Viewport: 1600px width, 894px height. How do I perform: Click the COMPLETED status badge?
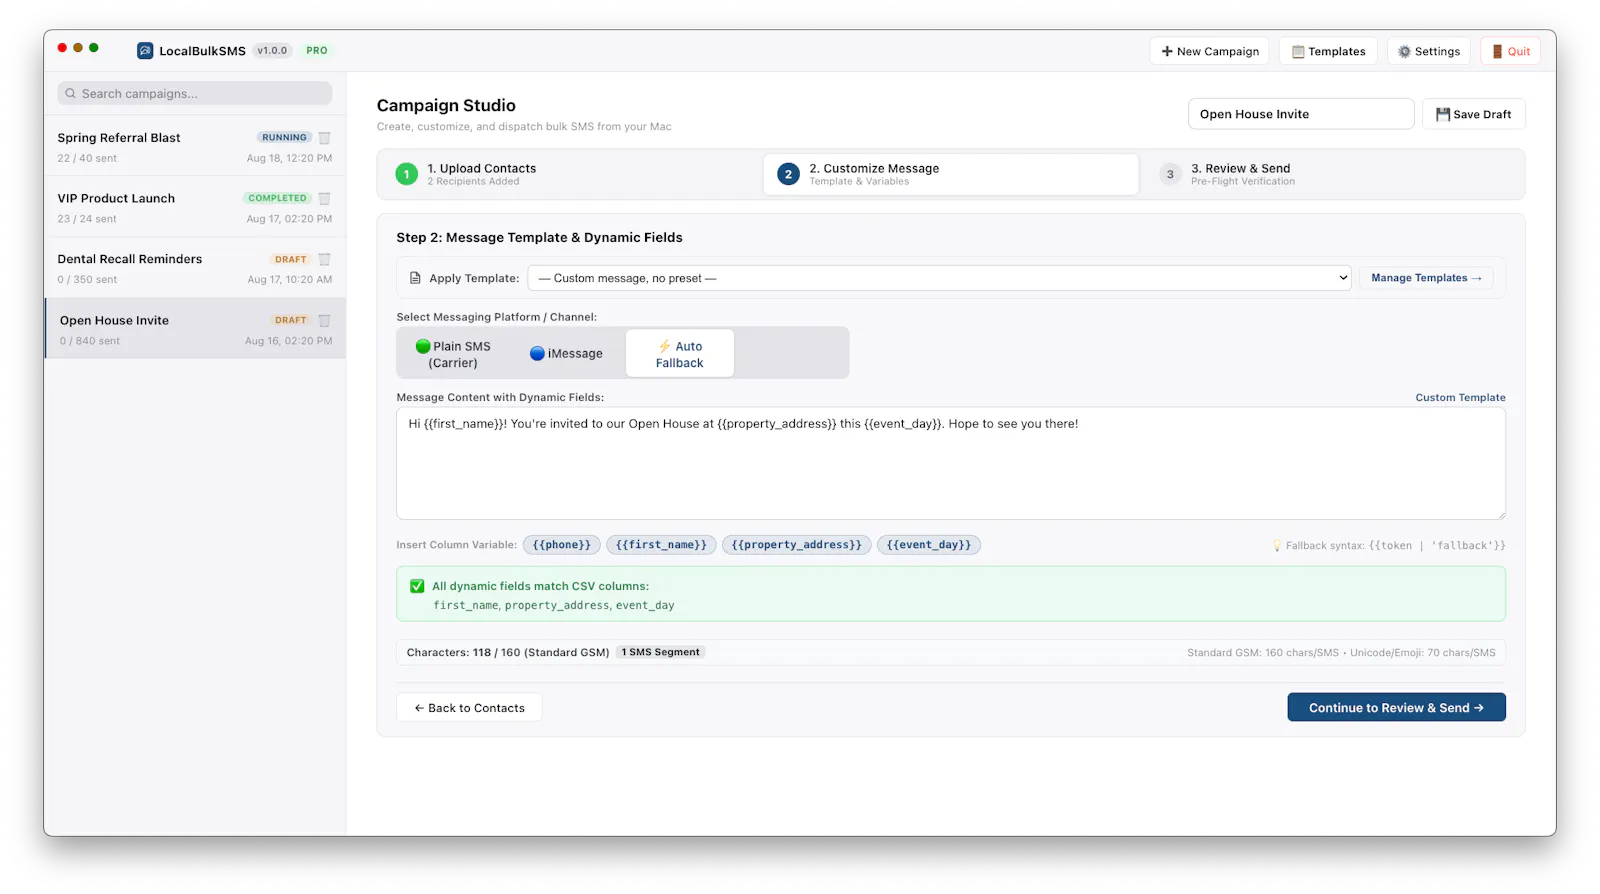[278, 199]
